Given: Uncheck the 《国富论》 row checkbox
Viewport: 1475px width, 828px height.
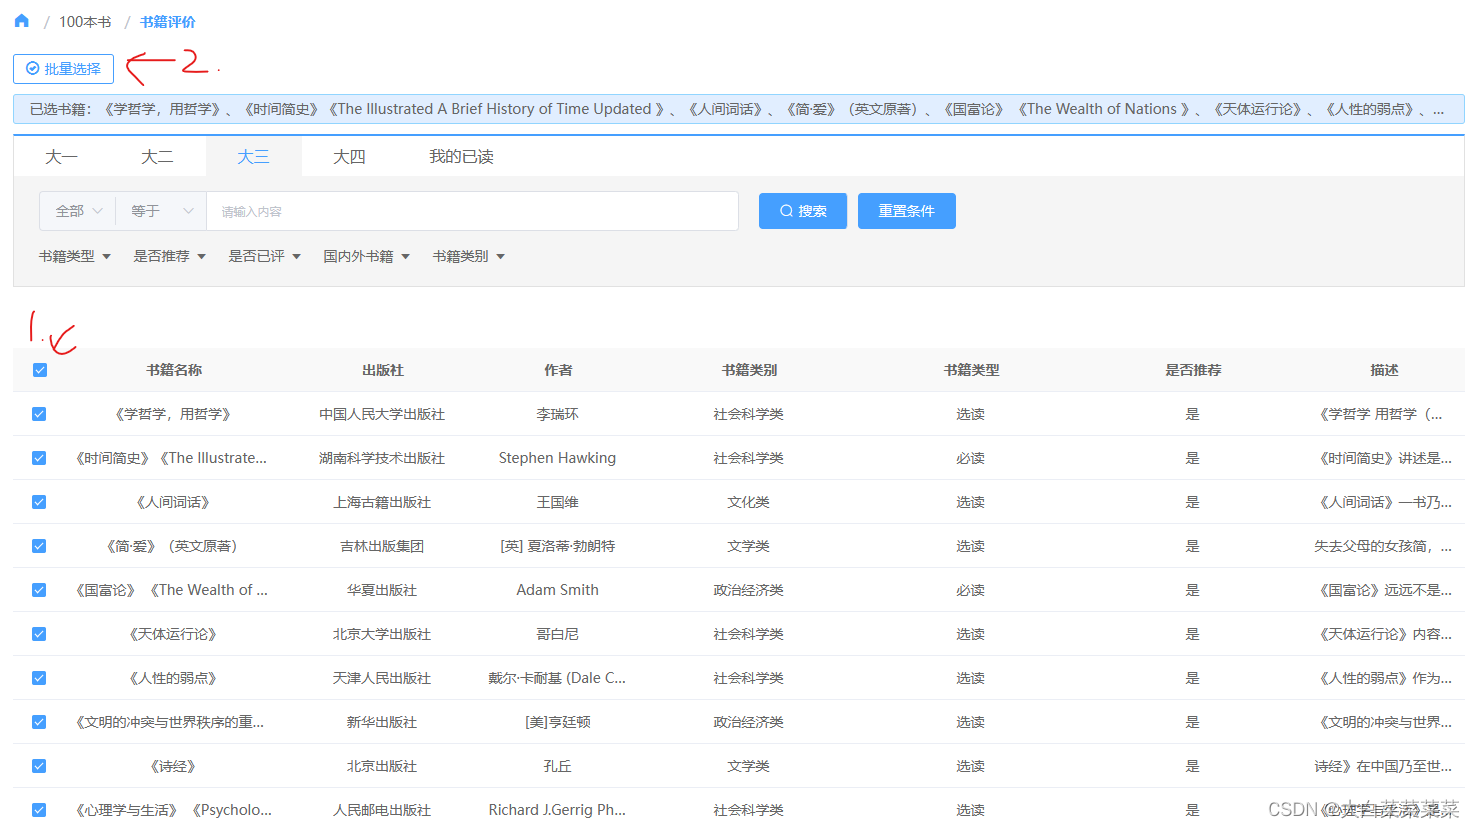Looking at the screenshot, I should [x=39, y=590].
